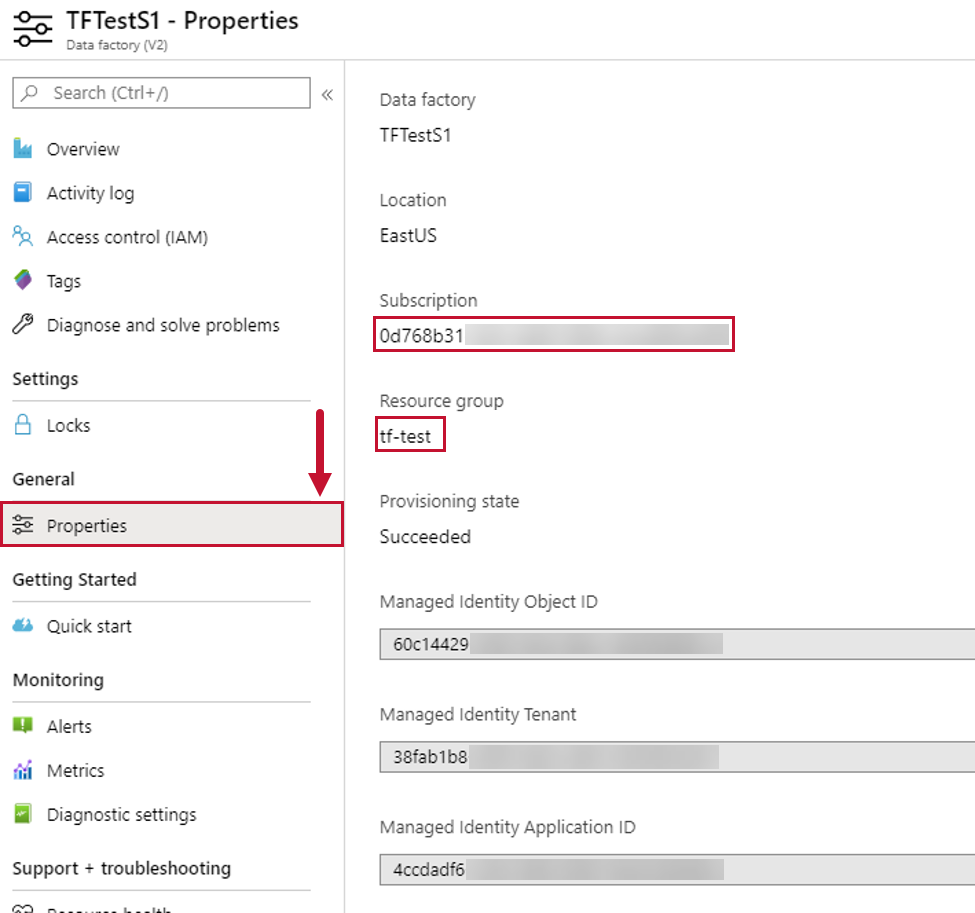Click the Settings section heading

point(45,378)
